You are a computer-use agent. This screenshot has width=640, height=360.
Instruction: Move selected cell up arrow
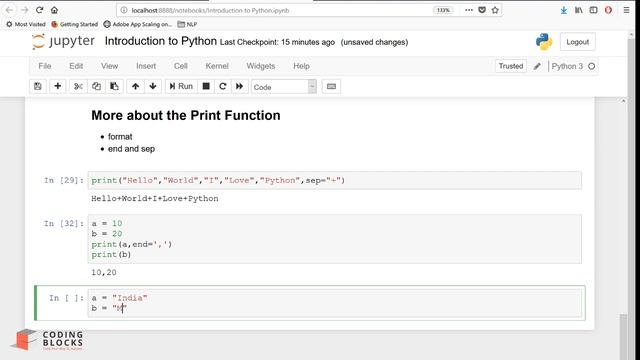[136, 87]
